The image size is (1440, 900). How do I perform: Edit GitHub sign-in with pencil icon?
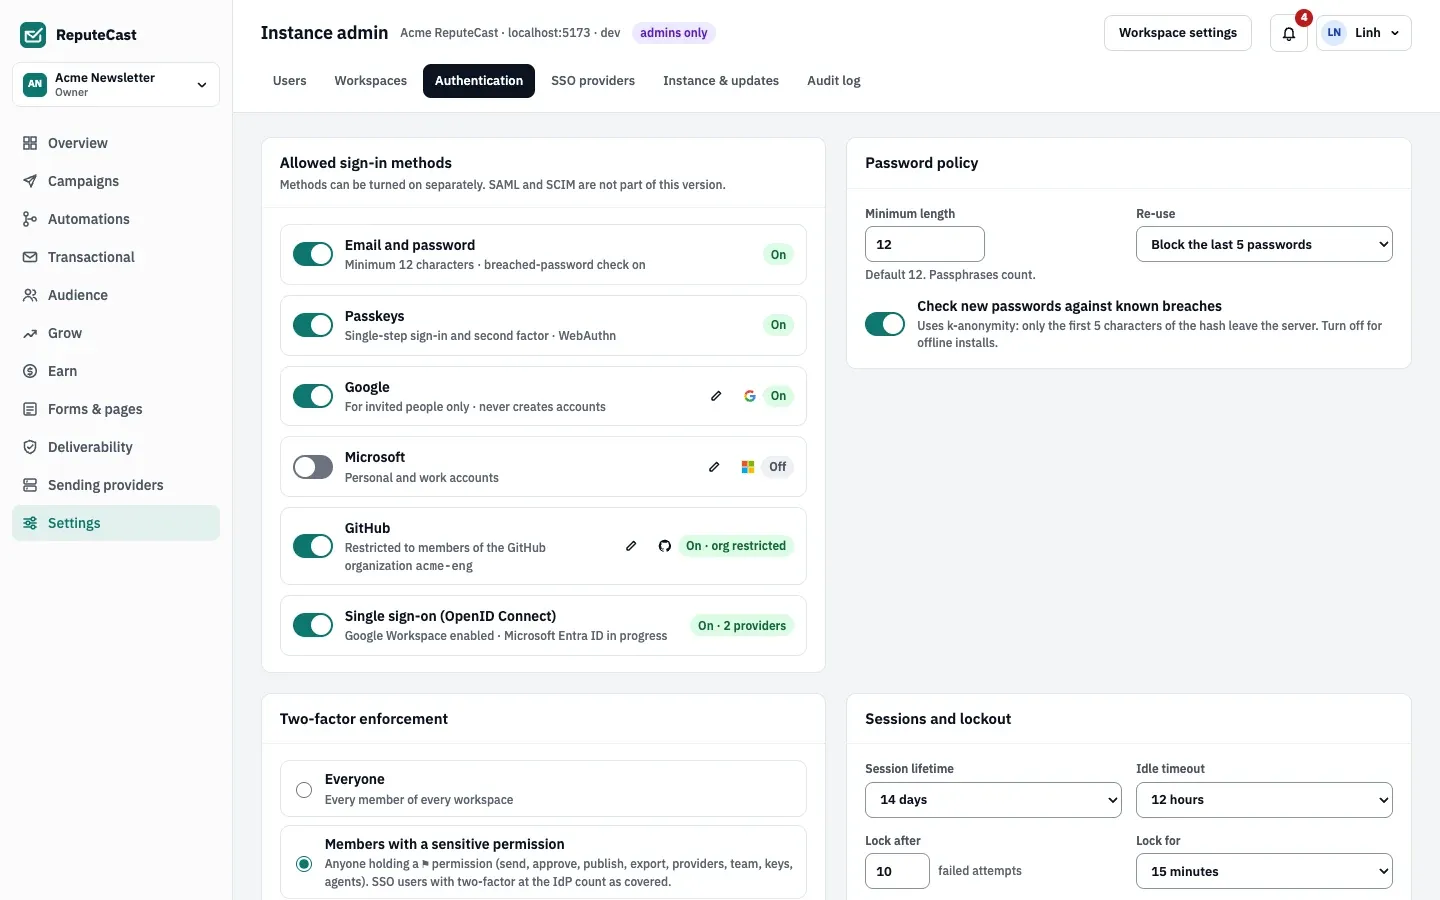coord(631,546)
